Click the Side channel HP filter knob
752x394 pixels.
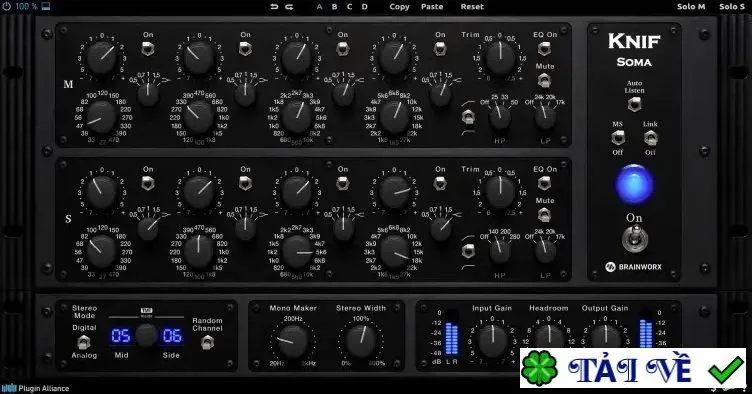pyautogui.click(x=499, y=252)
